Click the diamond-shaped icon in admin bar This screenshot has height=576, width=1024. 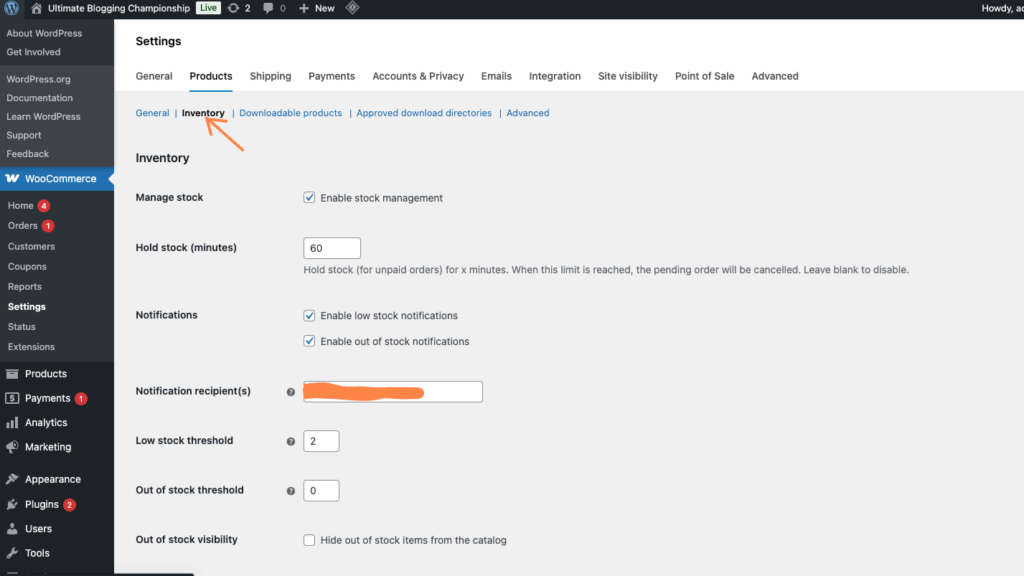[x=353, y=8]
